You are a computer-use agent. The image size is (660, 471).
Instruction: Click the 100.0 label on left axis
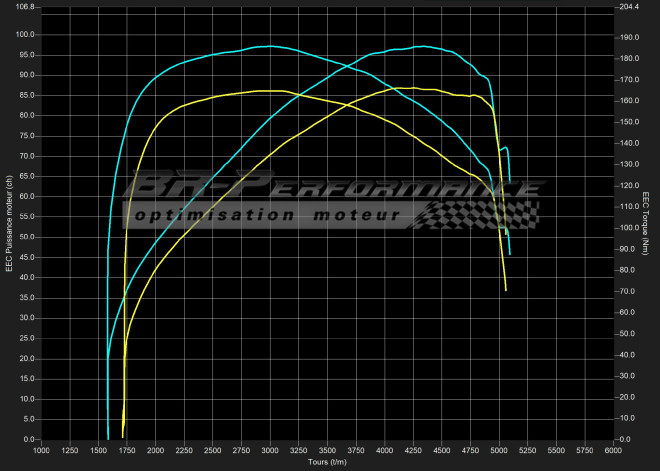pos(25,34)
